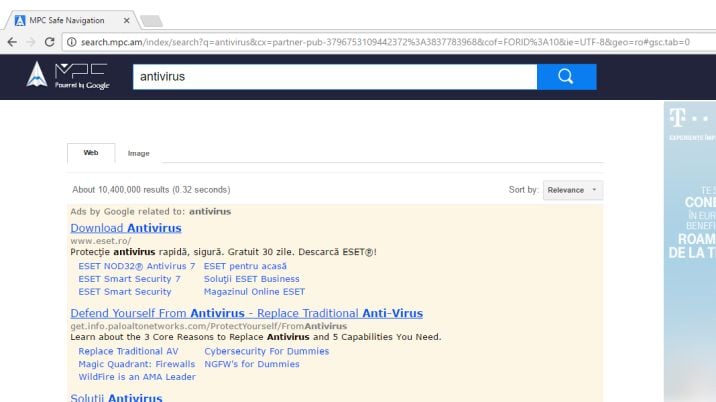Click the Powered by Google label
Screen dimensions: 716x402
click(x=82, y=85)
